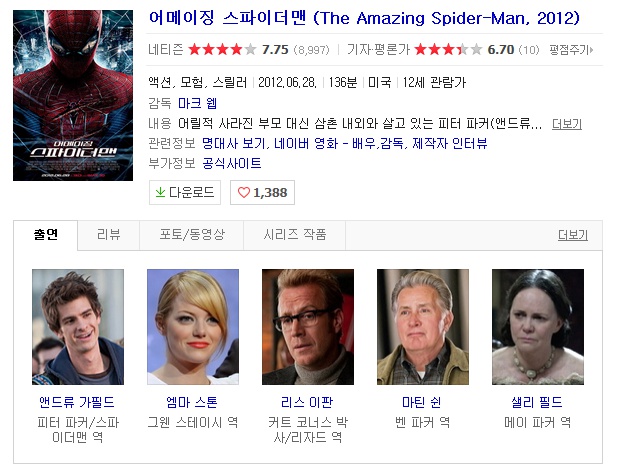Open the Amazing Spider-Man movie poster
Image resolution: width=623 pixels, height=473 pixels.
73,95
